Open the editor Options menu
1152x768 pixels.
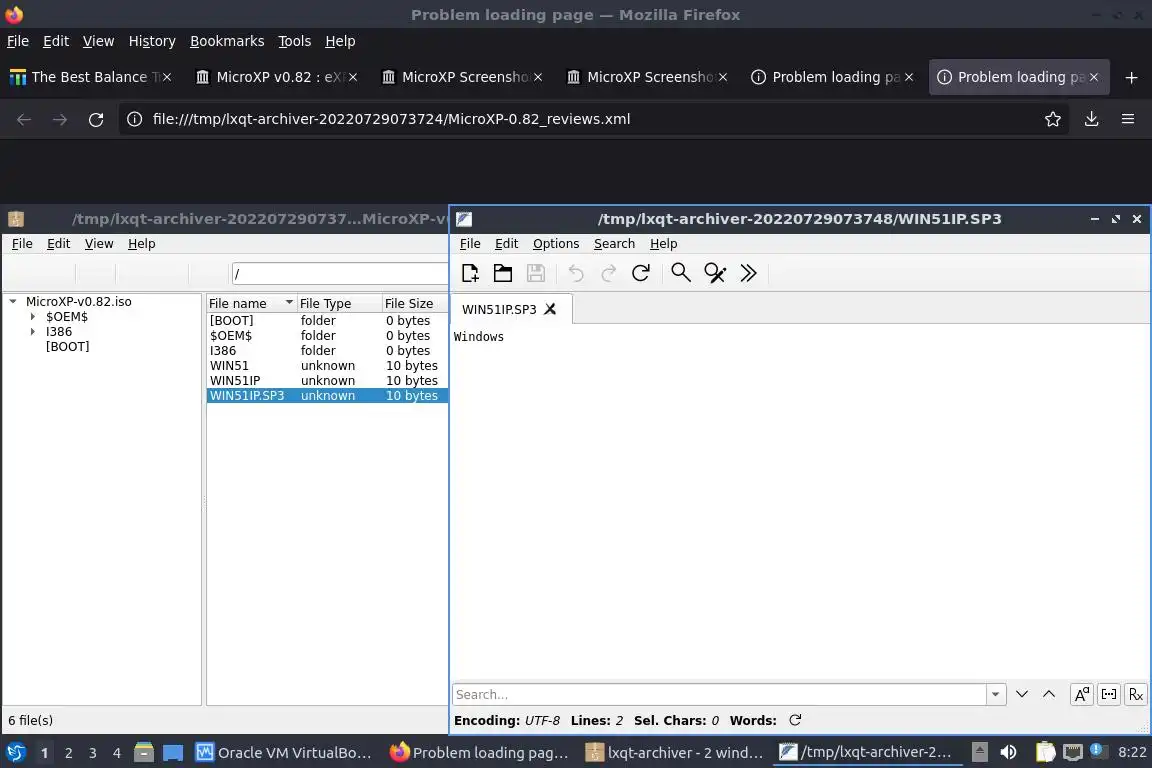(556, 244)
